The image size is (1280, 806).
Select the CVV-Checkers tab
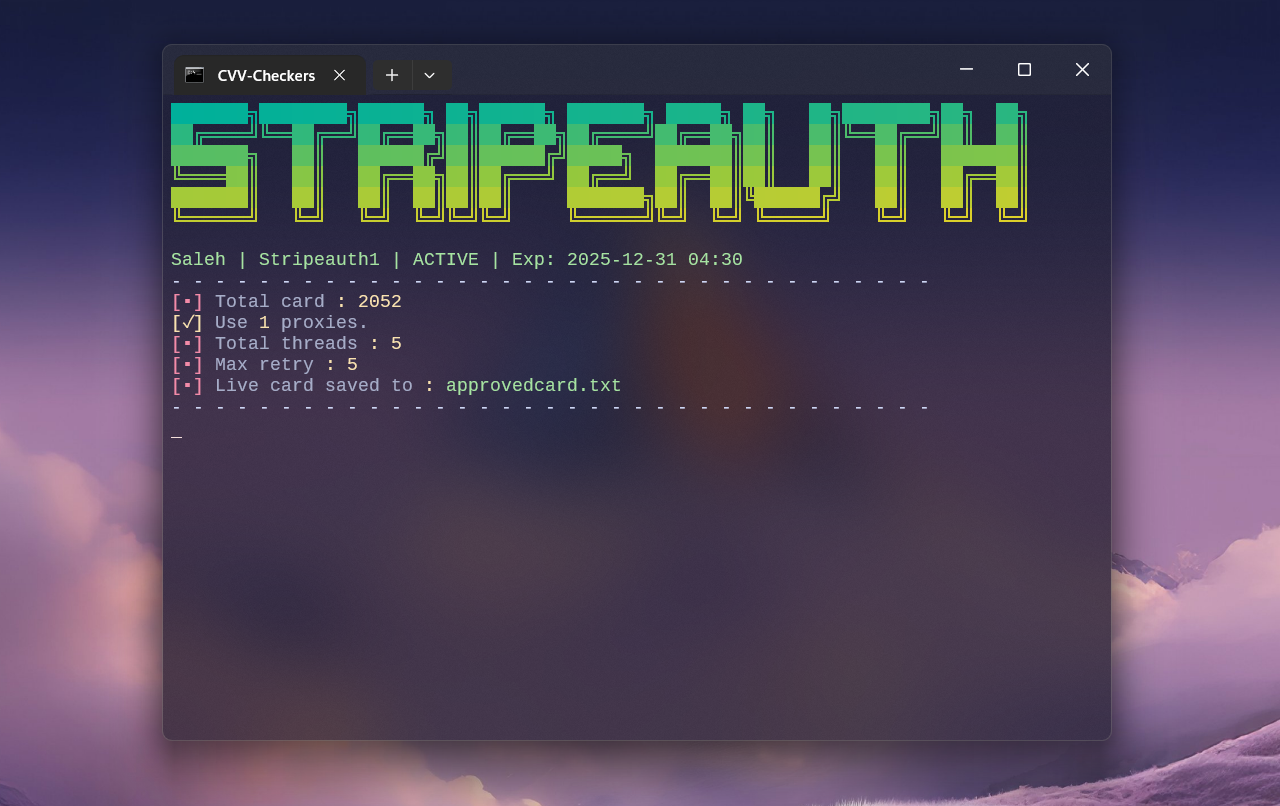pos(268,75)
